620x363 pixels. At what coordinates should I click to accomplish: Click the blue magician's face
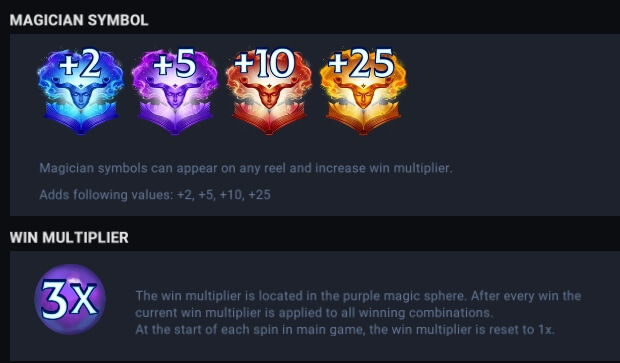80,95
